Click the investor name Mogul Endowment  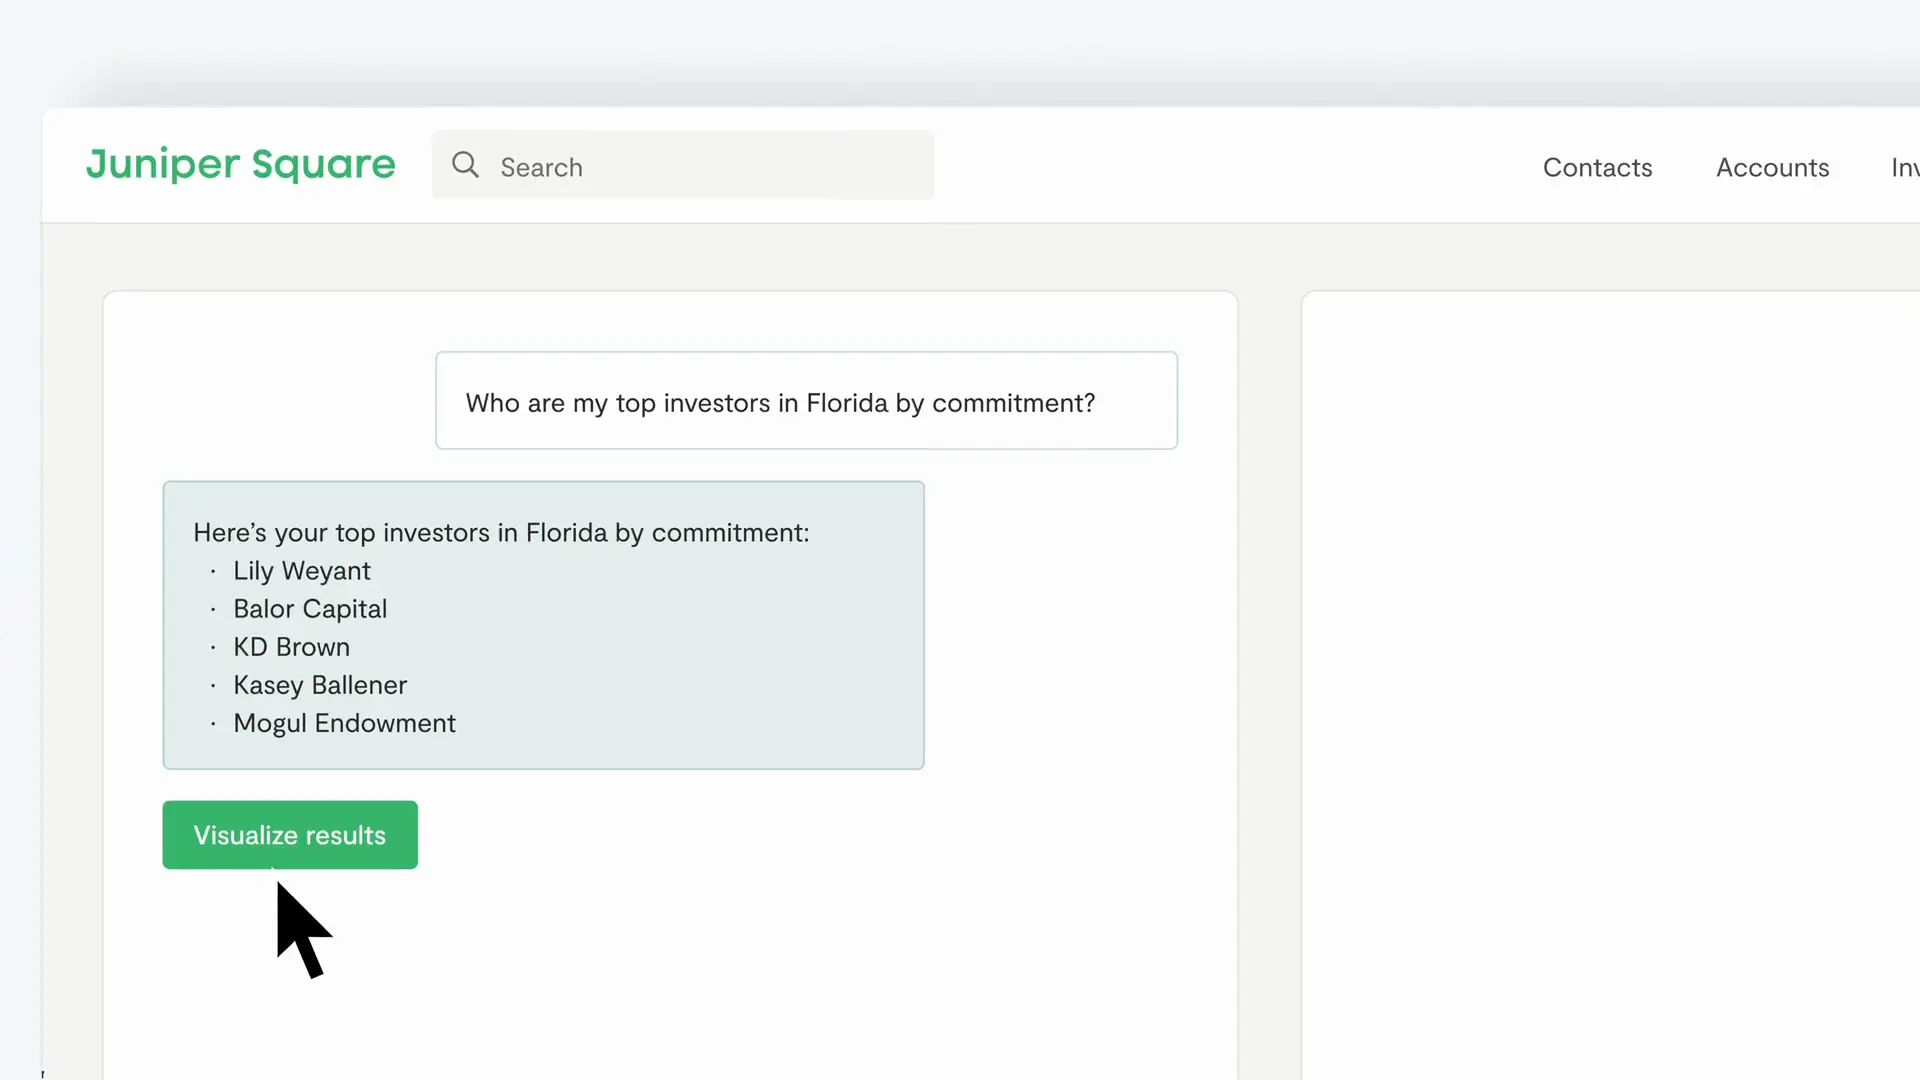(x=344, y=723)
